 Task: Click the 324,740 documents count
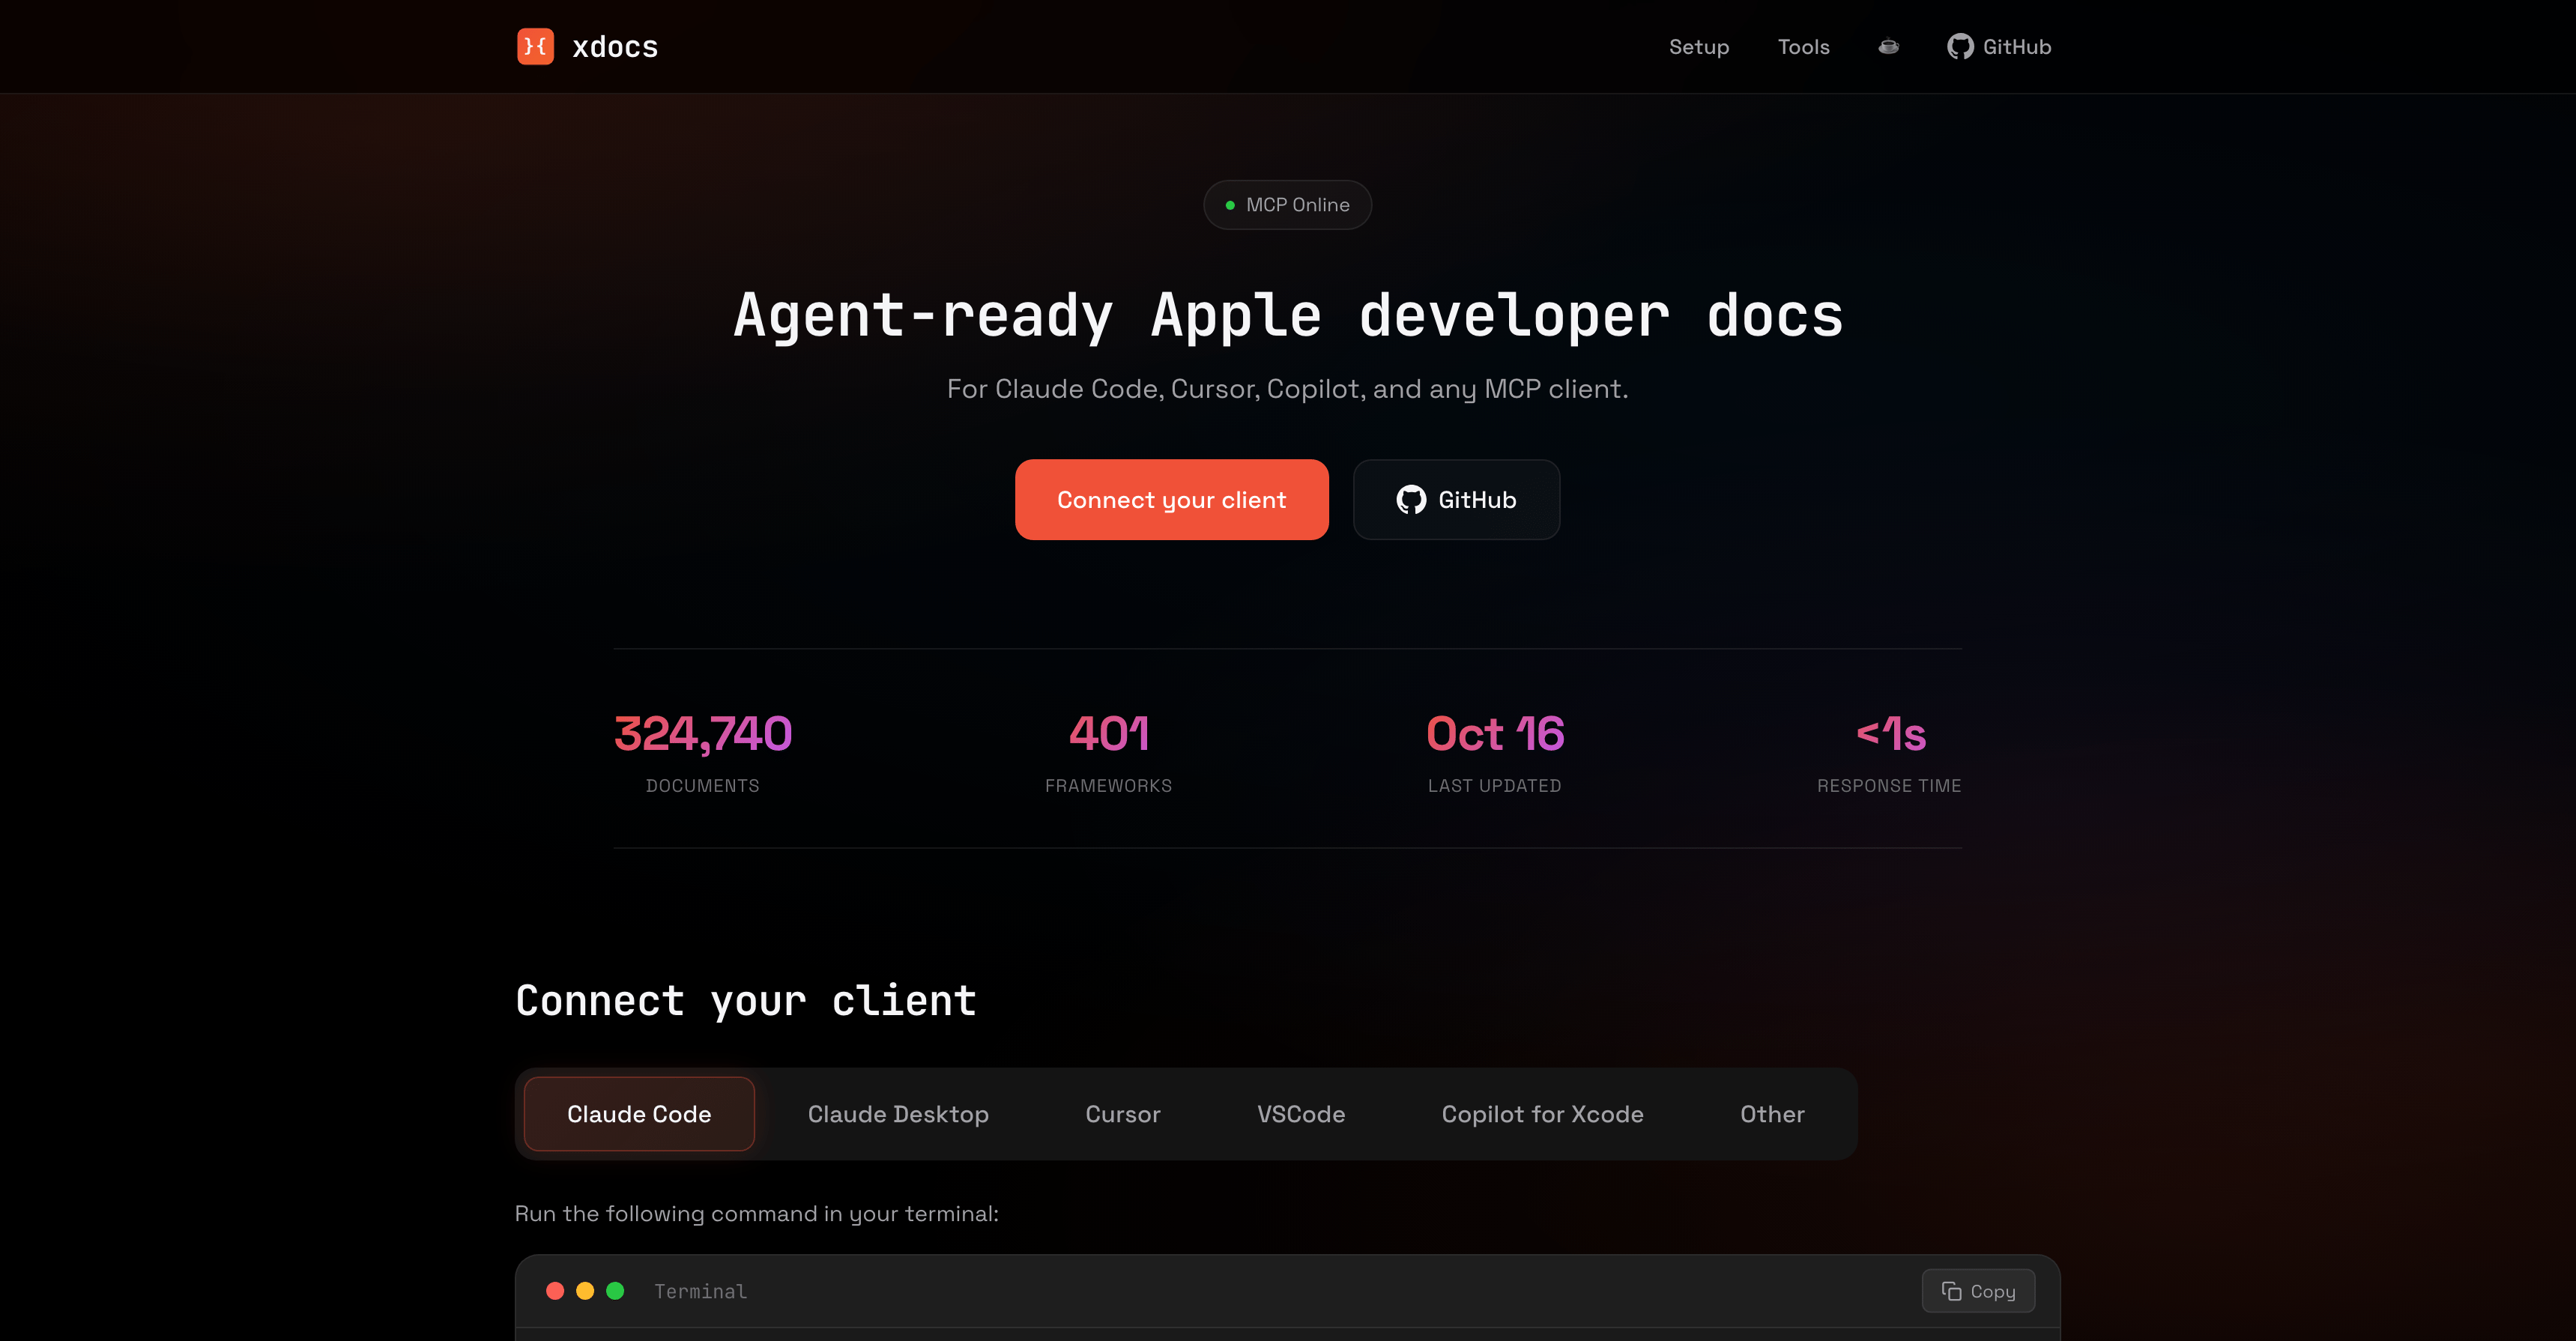[703, 733]
